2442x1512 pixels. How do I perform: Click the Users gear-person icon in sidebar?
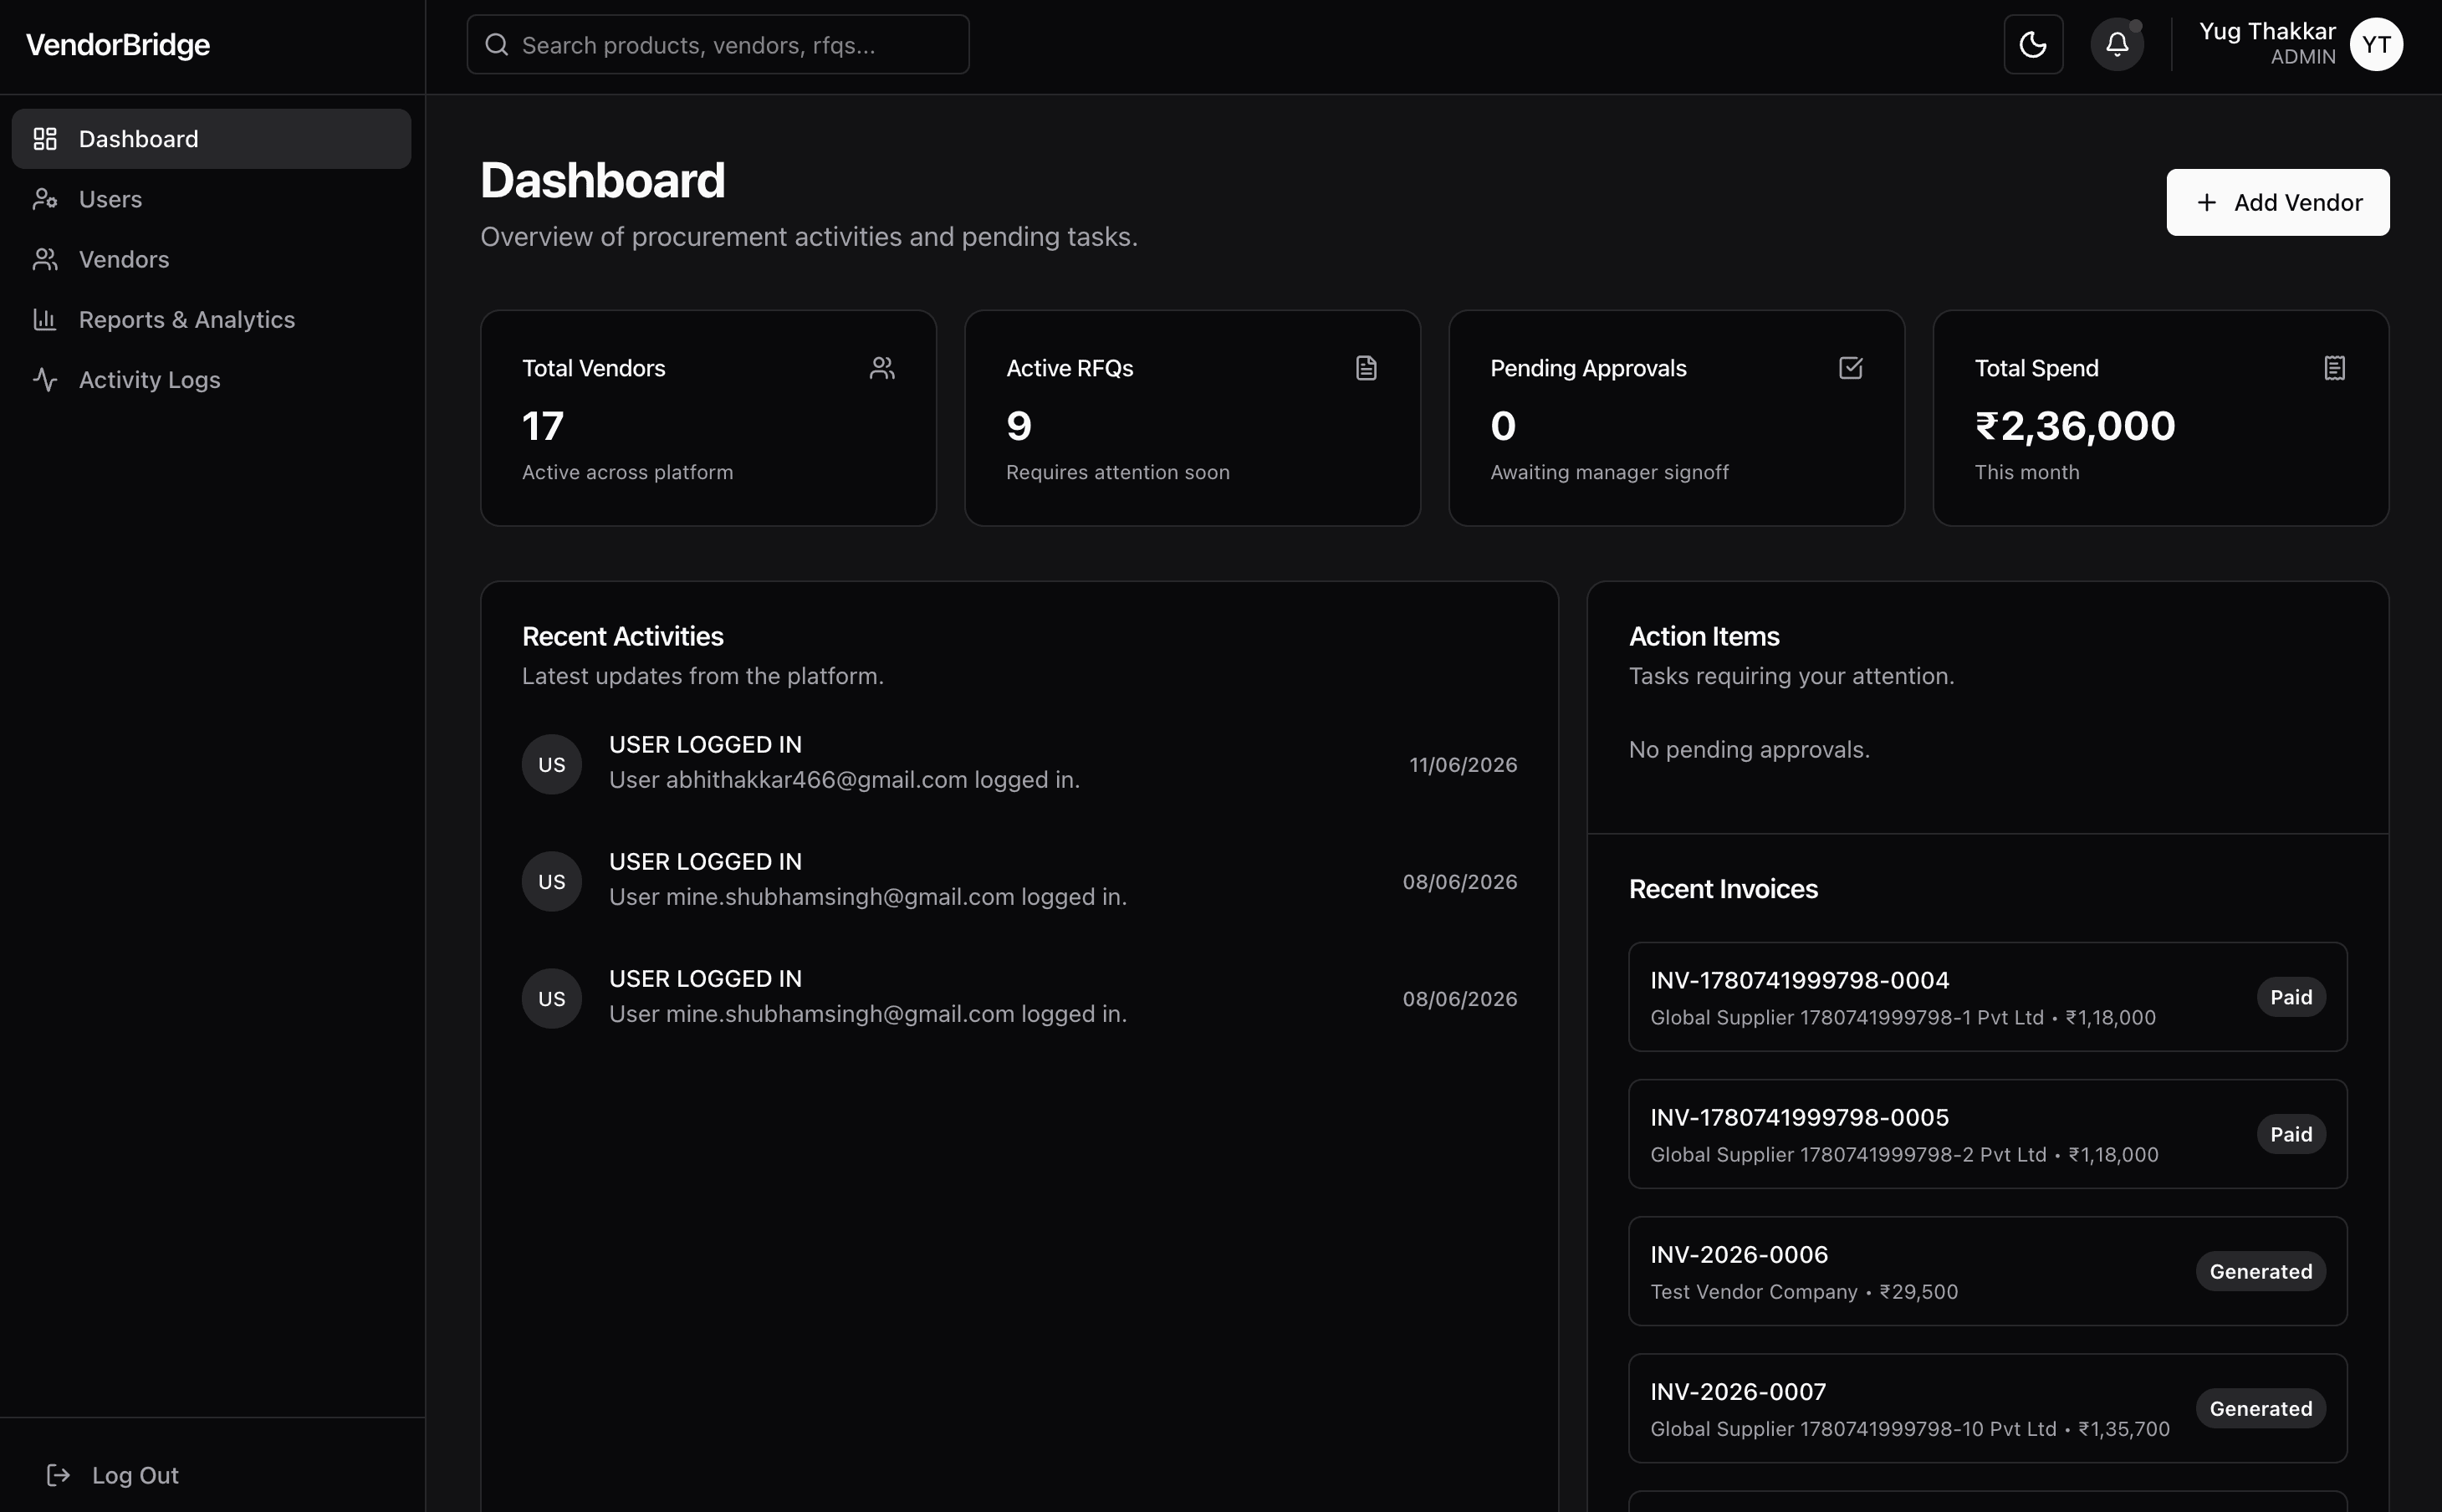click(45, 199)
